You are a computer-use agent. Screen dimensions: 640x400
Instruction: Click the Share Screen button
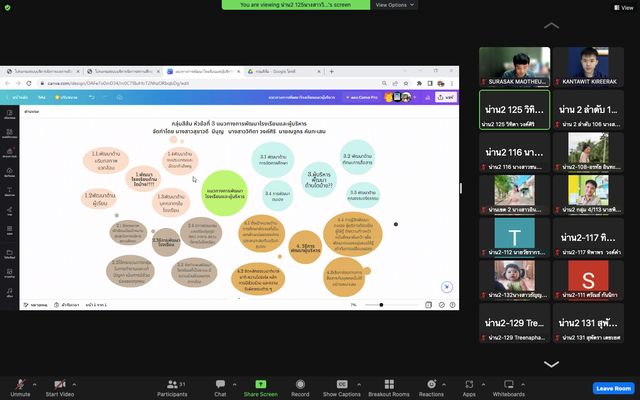coord(260,388)
